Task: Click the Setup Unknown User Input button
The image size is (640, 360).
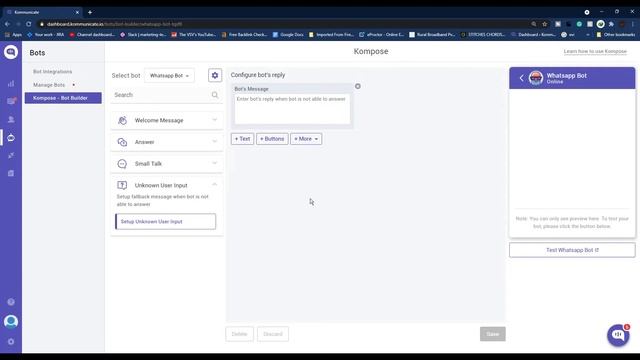Action: [x=165, y=222]
